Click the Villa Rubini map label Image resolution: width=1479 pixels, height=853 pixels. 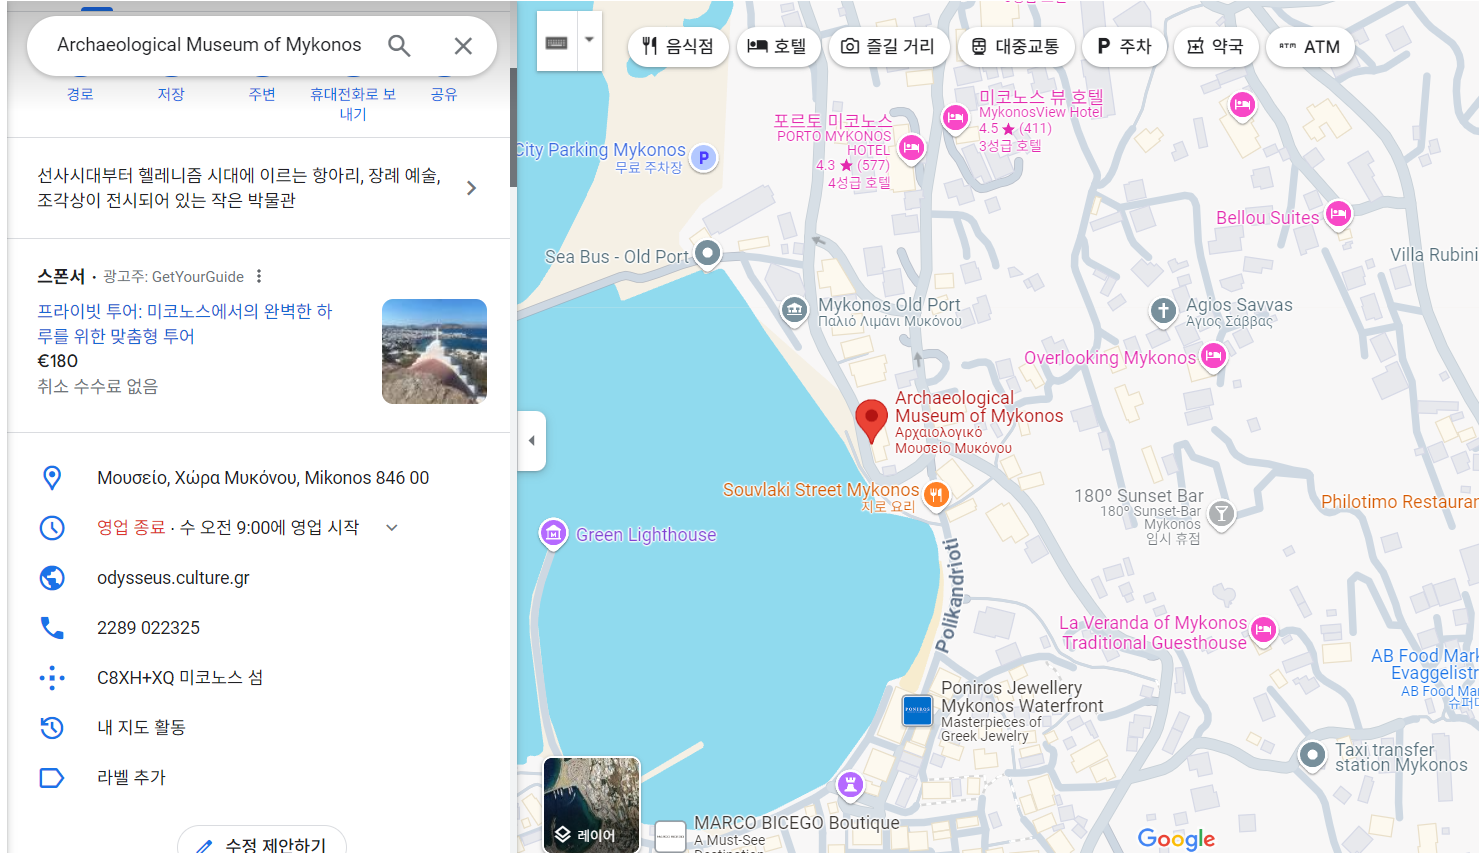(x=1434, y=255)
